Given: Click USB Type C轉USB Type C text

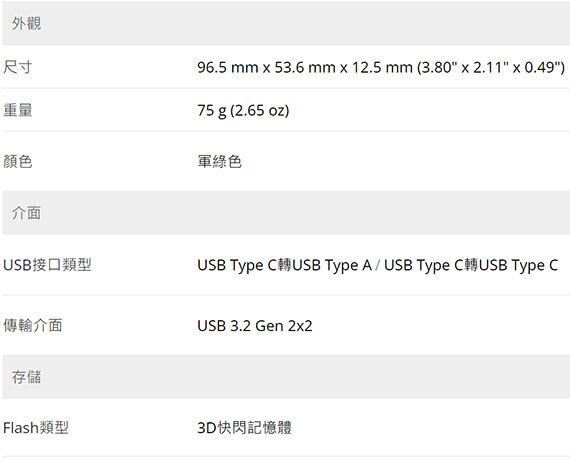Looking at the screenshot, I should coord(471,265).
